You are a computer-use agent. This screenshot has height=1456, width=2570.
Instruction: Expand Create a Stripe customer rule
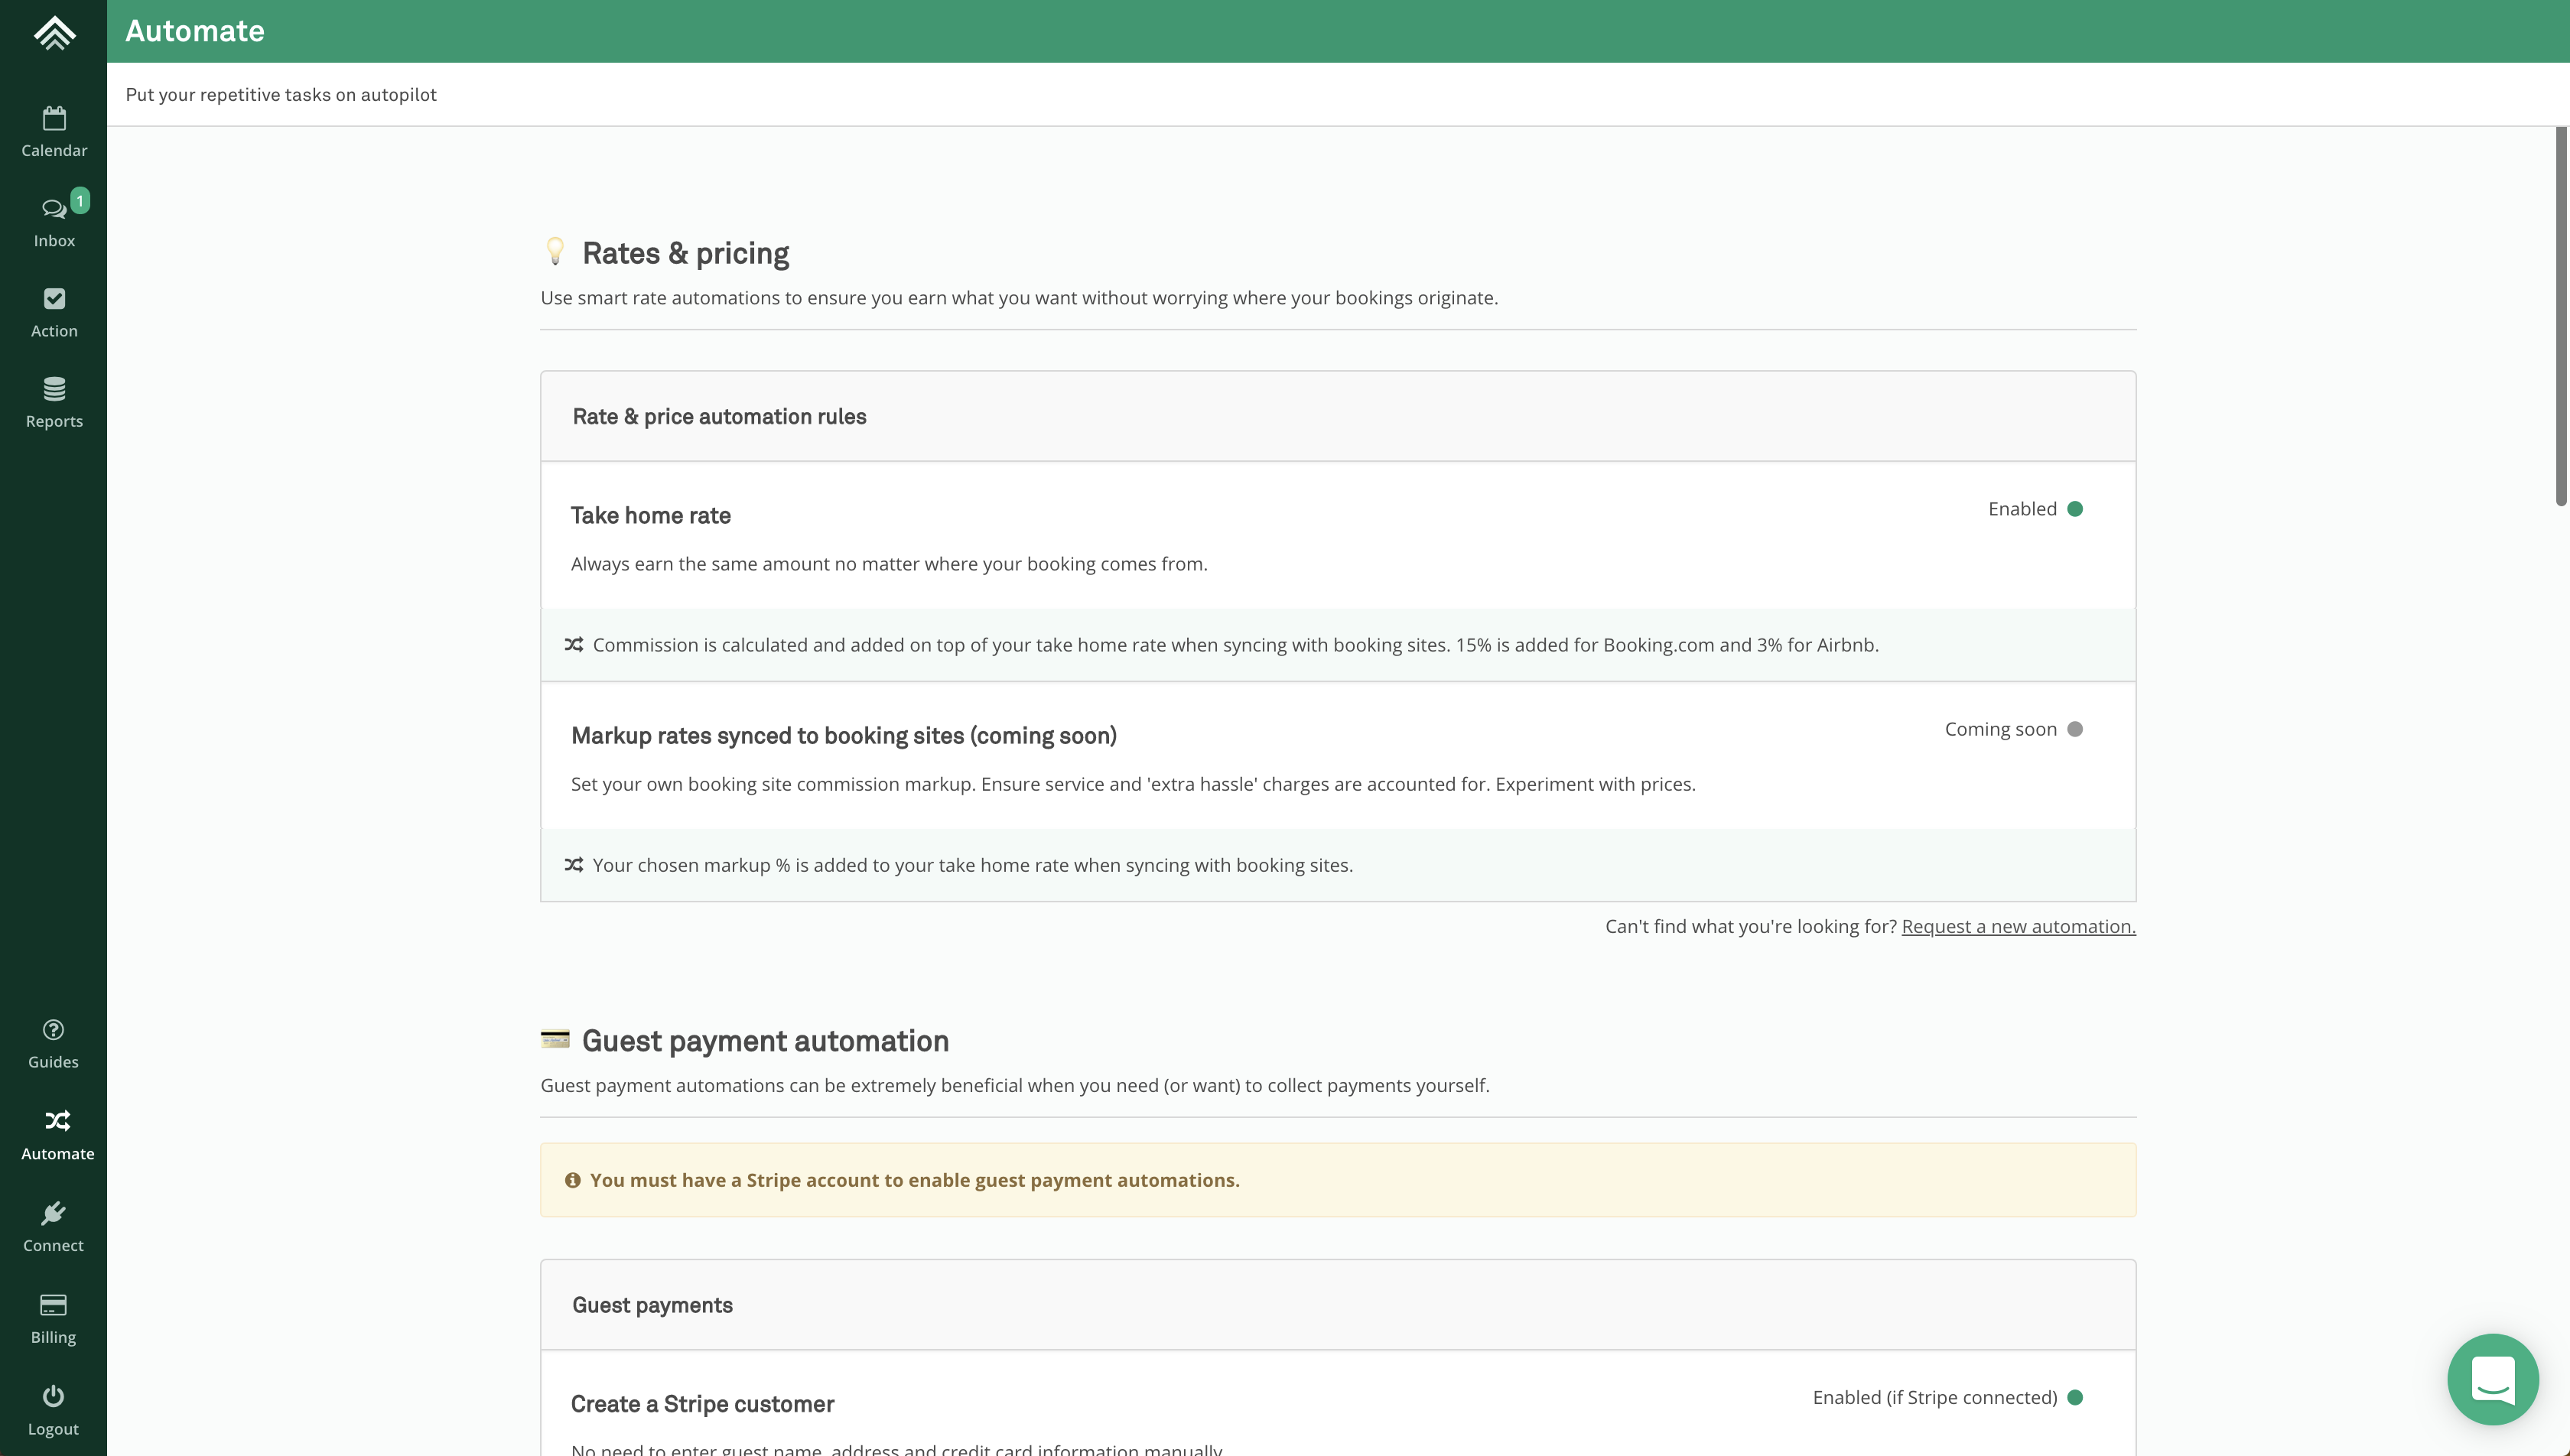[702, 1404]
